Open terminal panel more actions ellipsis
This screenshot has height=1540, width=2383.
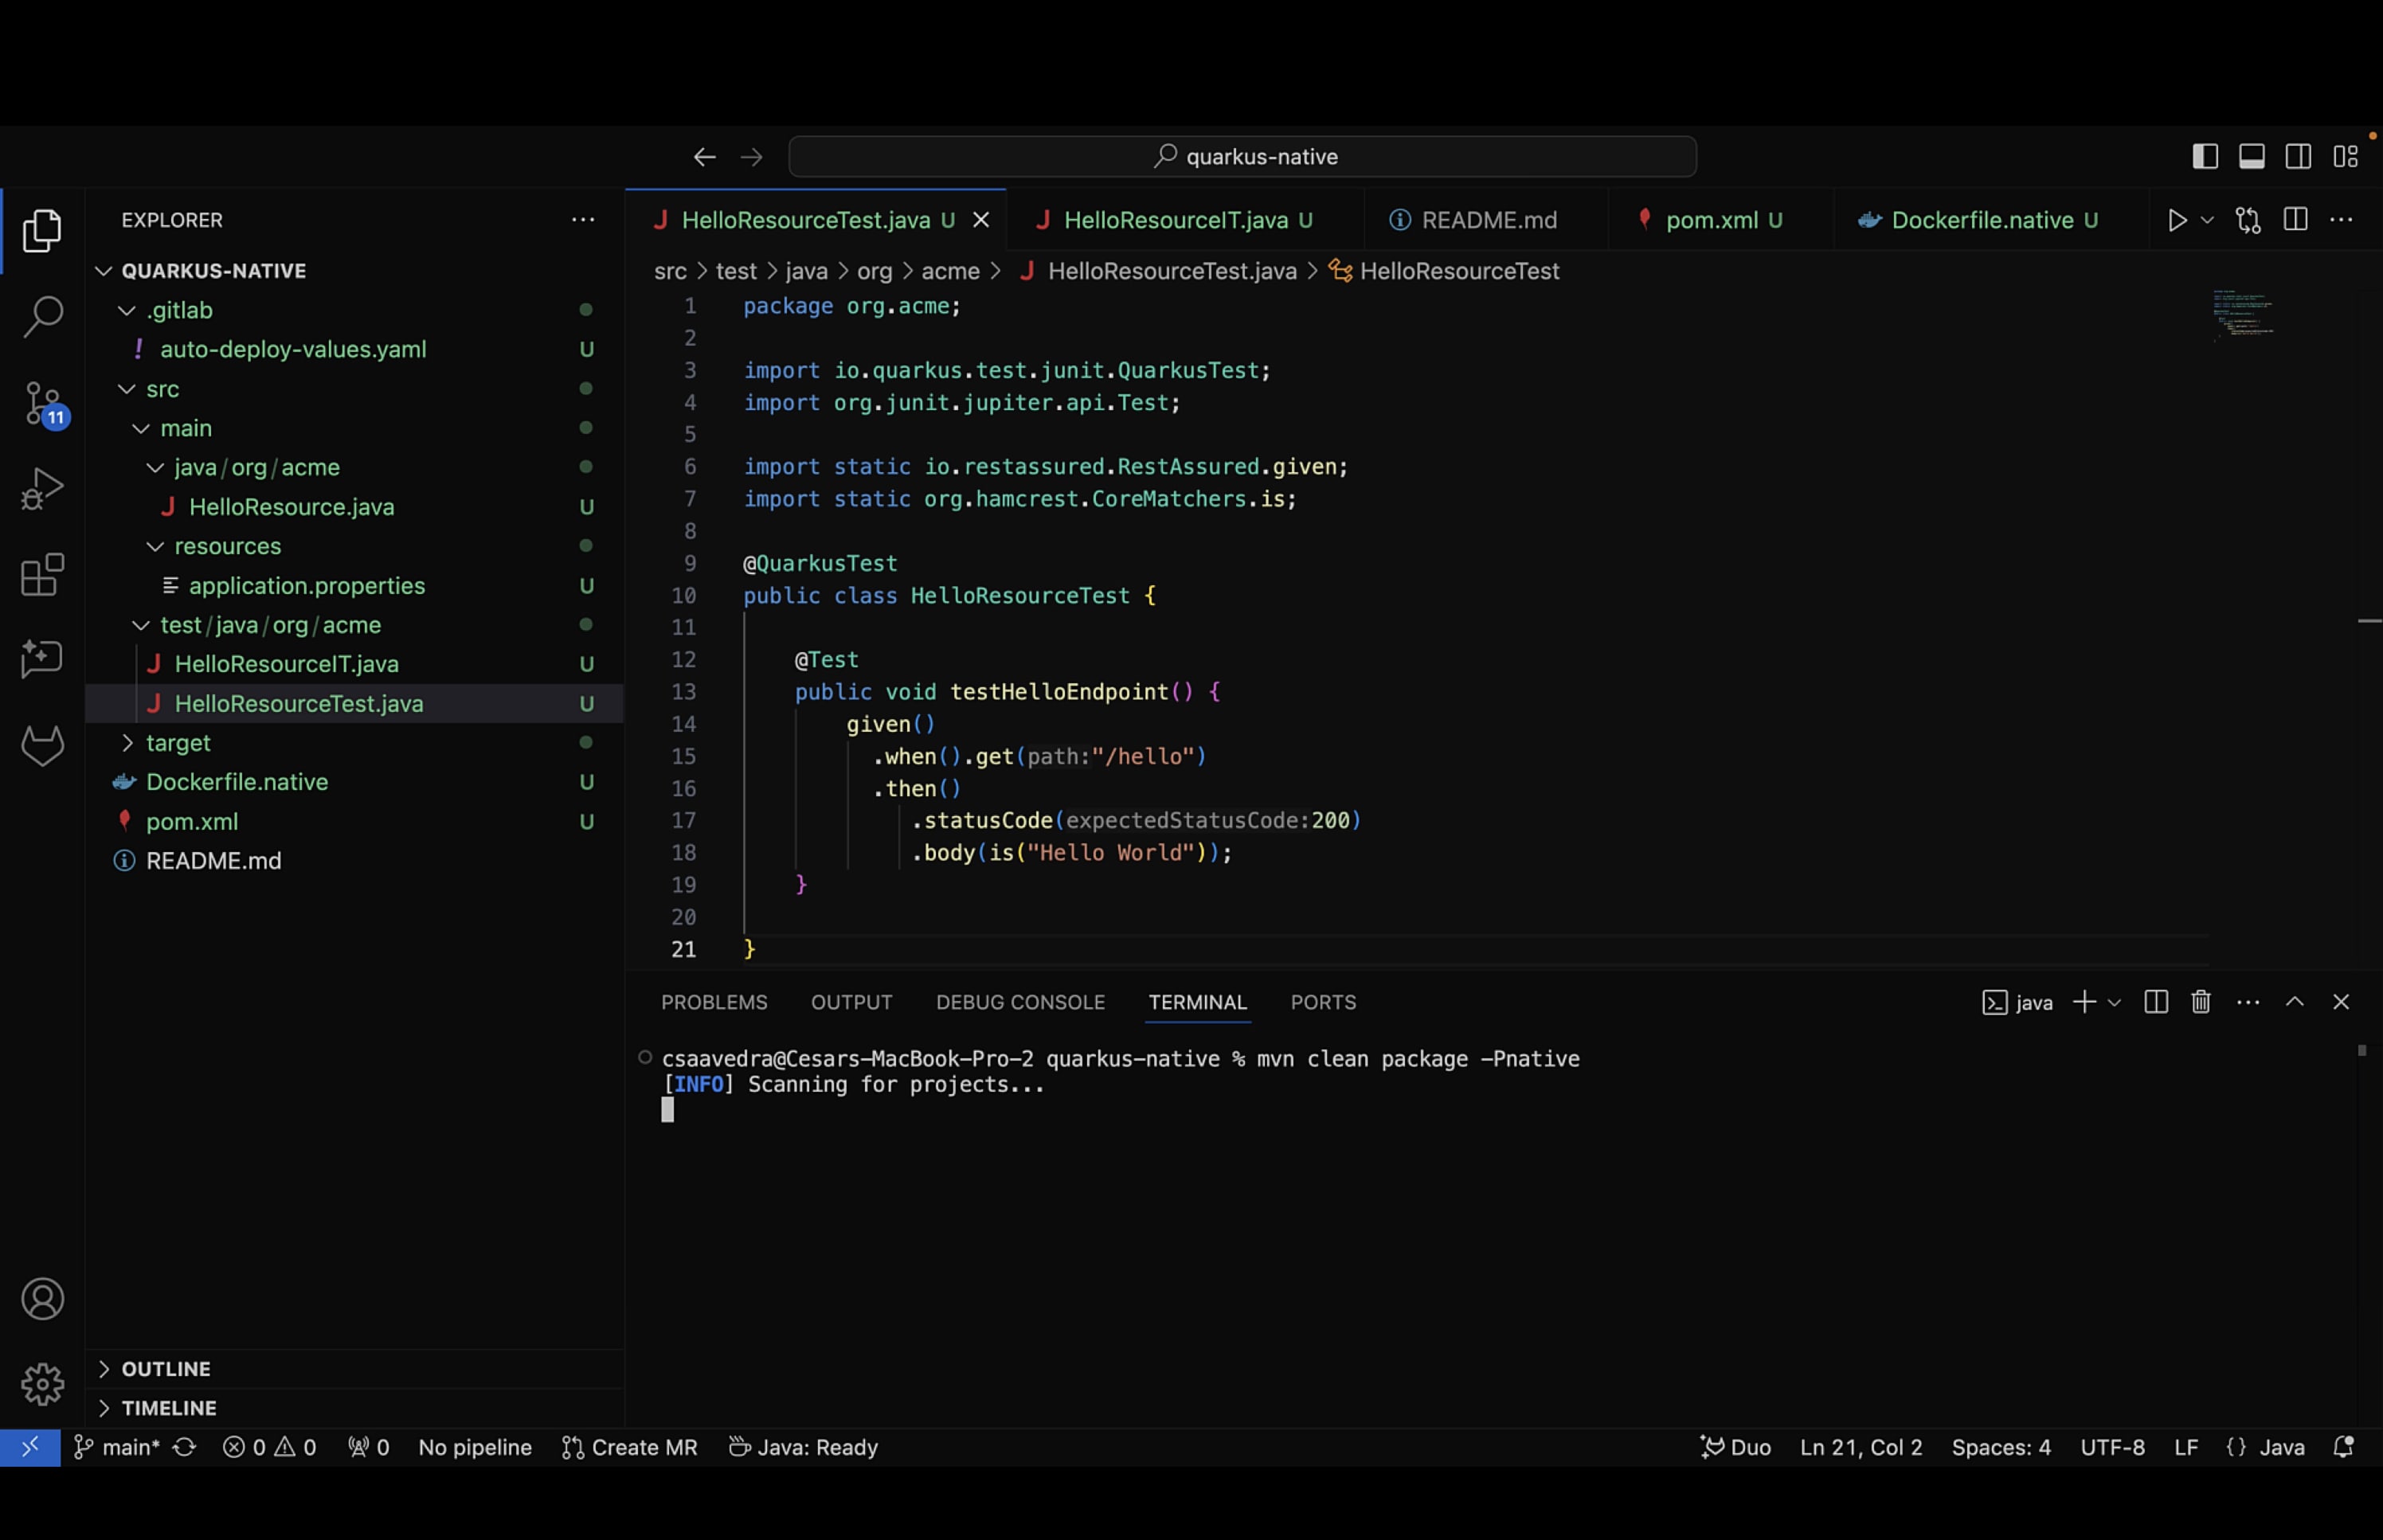coord(2248,1002)
